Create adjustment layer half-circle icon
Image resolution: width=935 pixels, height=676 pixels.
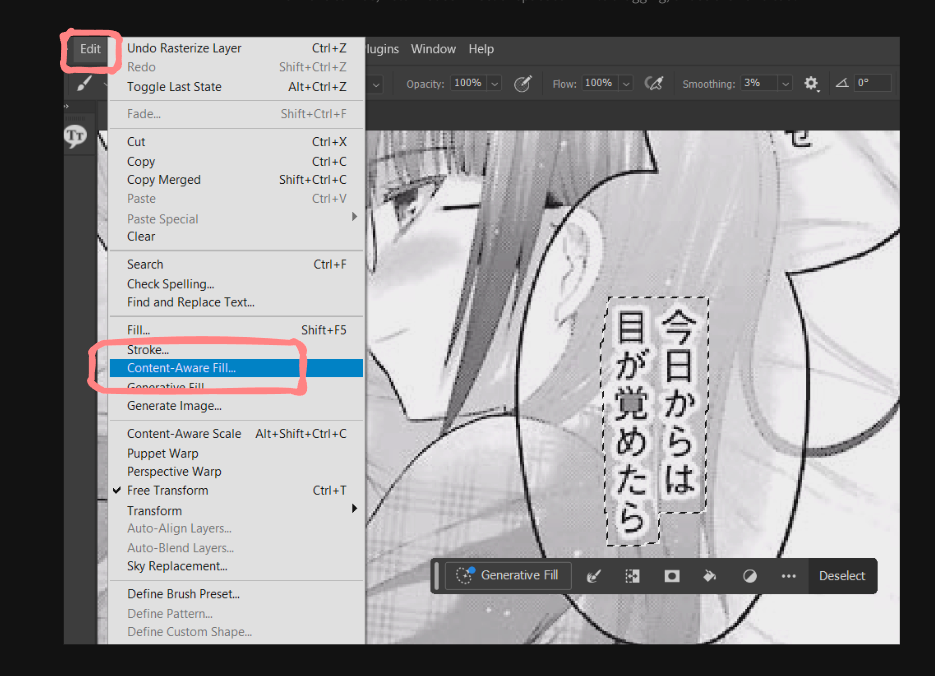click(750, 576)
